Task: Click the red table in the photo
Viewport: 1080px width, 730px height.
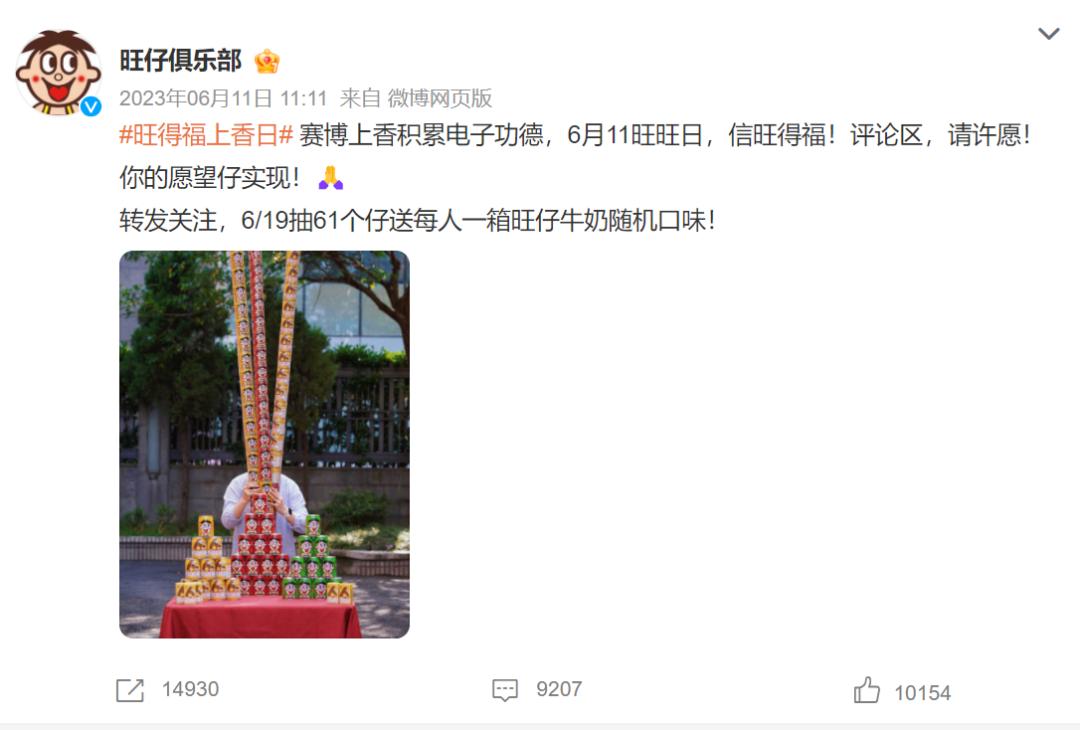Action: (x=260, y=618)
